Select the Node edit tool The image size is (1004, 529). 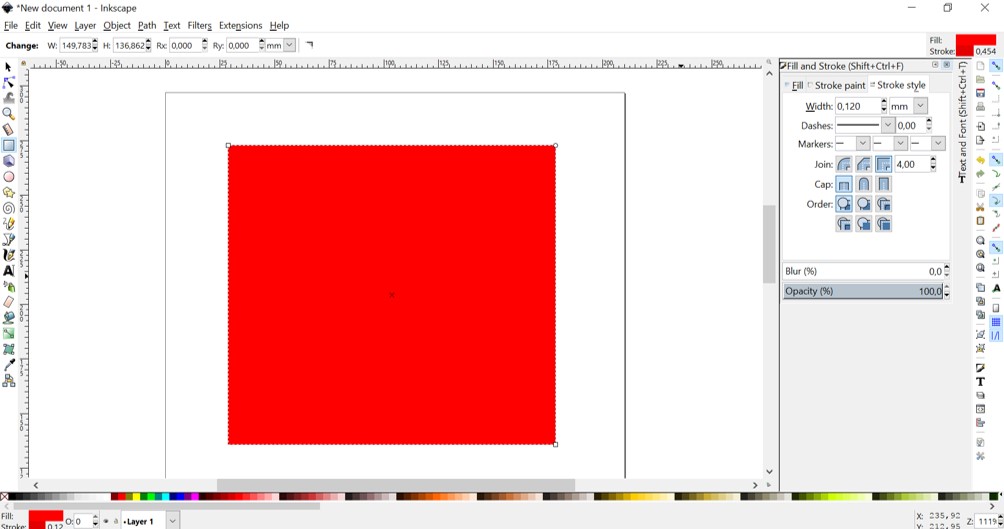point(8,83)
